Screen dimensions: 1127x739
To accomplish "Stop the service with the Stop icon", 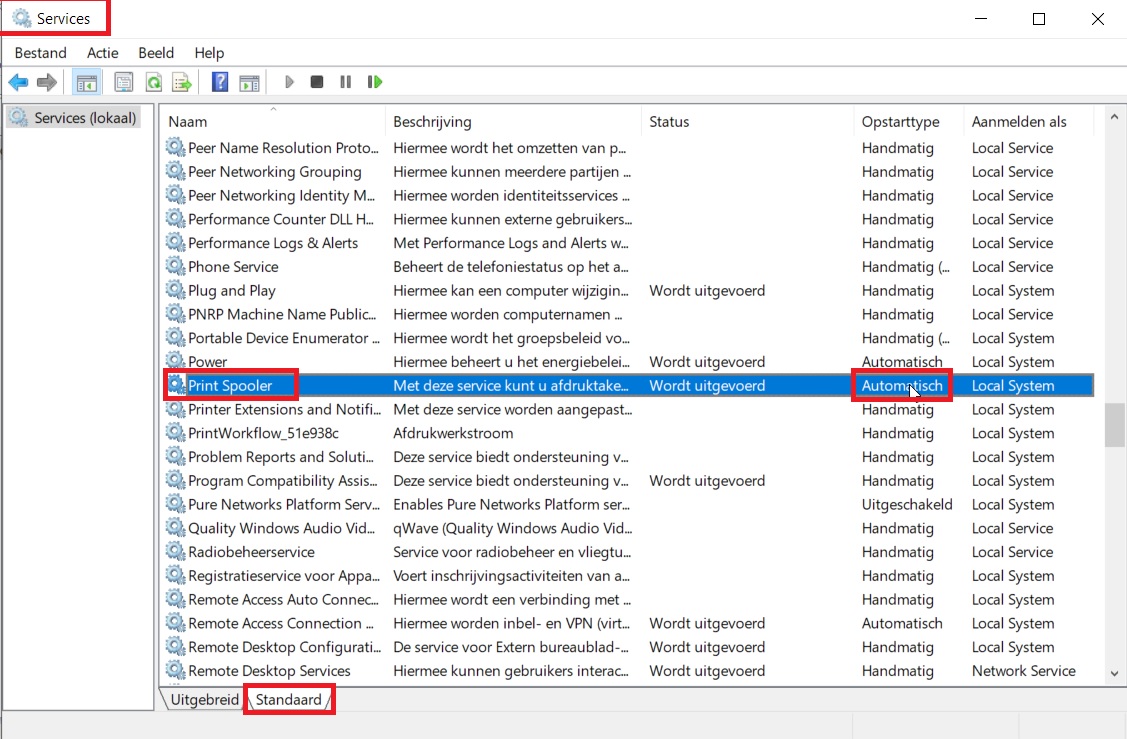I will [x=317, y=82].
